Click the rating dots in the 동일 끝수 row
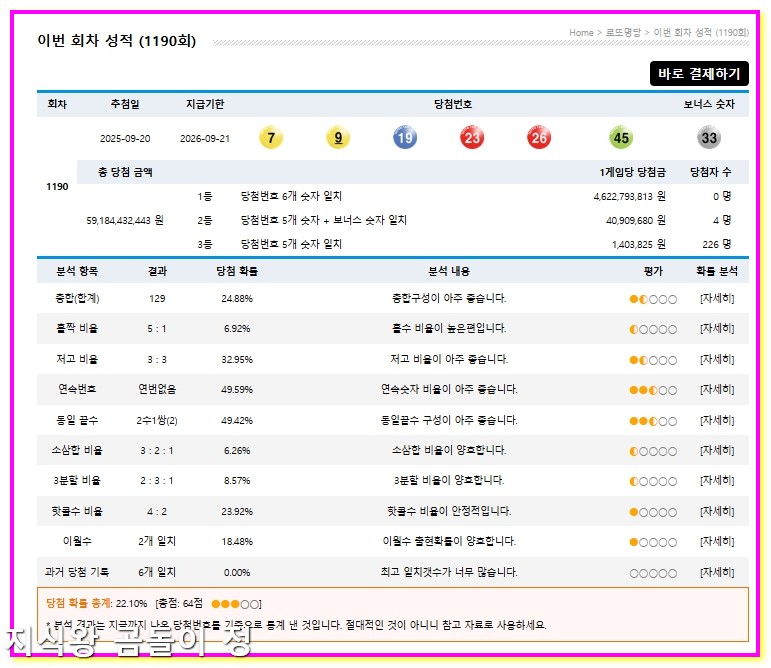The image size is (771, 668). coord(653,421)
